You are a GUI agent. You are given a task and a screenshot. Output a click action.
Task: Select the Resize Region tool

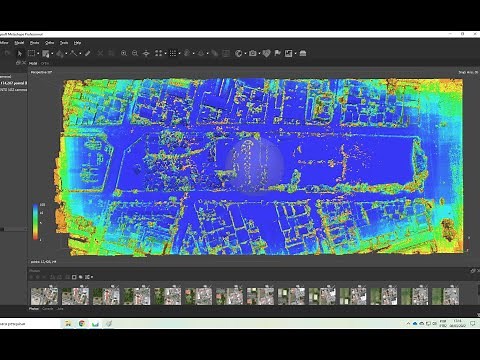tap(46, 53)
